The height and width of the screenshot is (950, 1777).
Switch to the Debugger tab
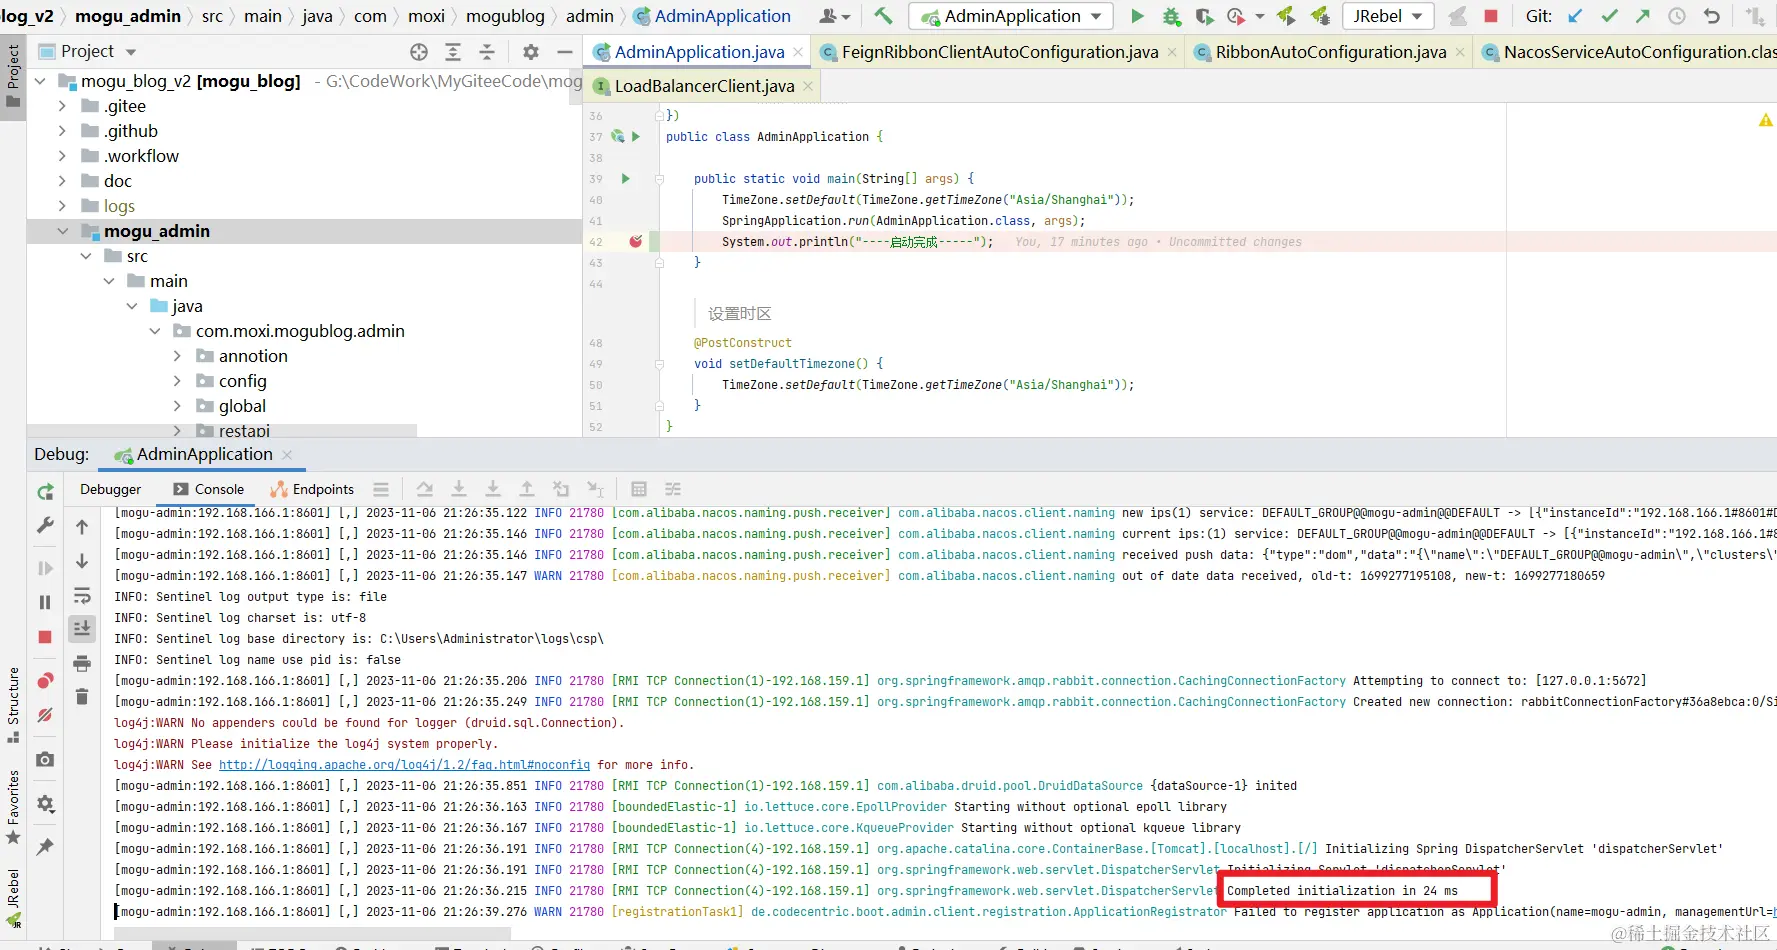point(111,489)
